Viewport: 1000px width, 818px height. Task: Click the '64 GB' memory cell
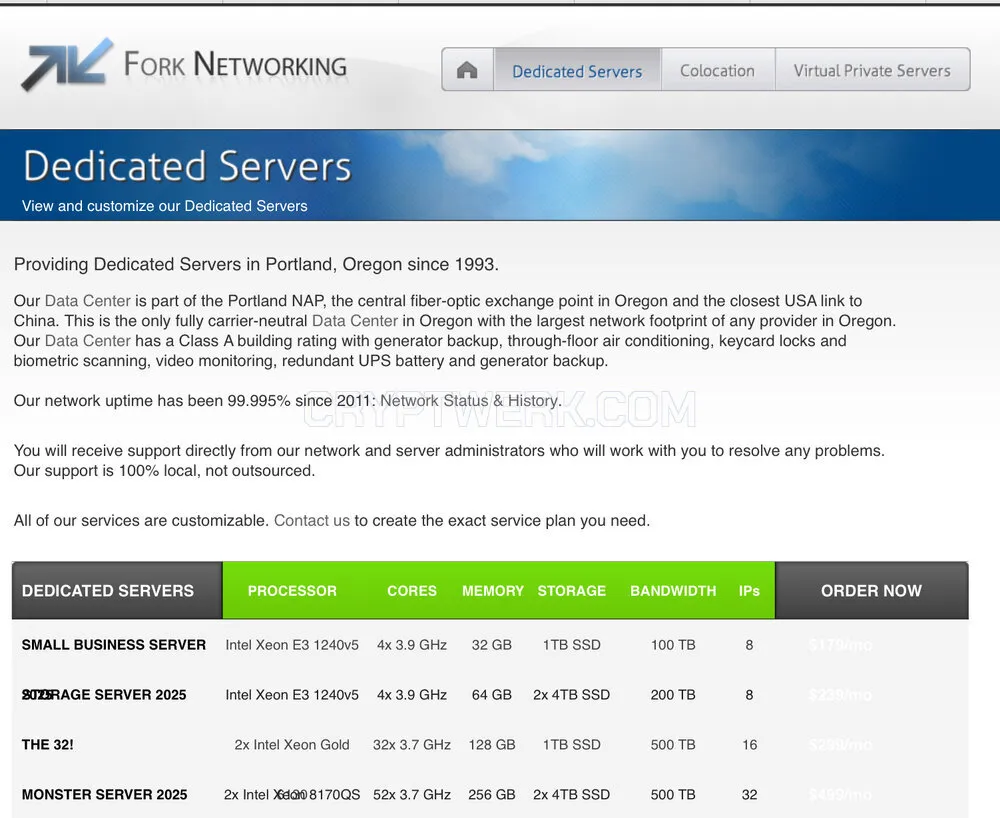[x=492, y=695]
